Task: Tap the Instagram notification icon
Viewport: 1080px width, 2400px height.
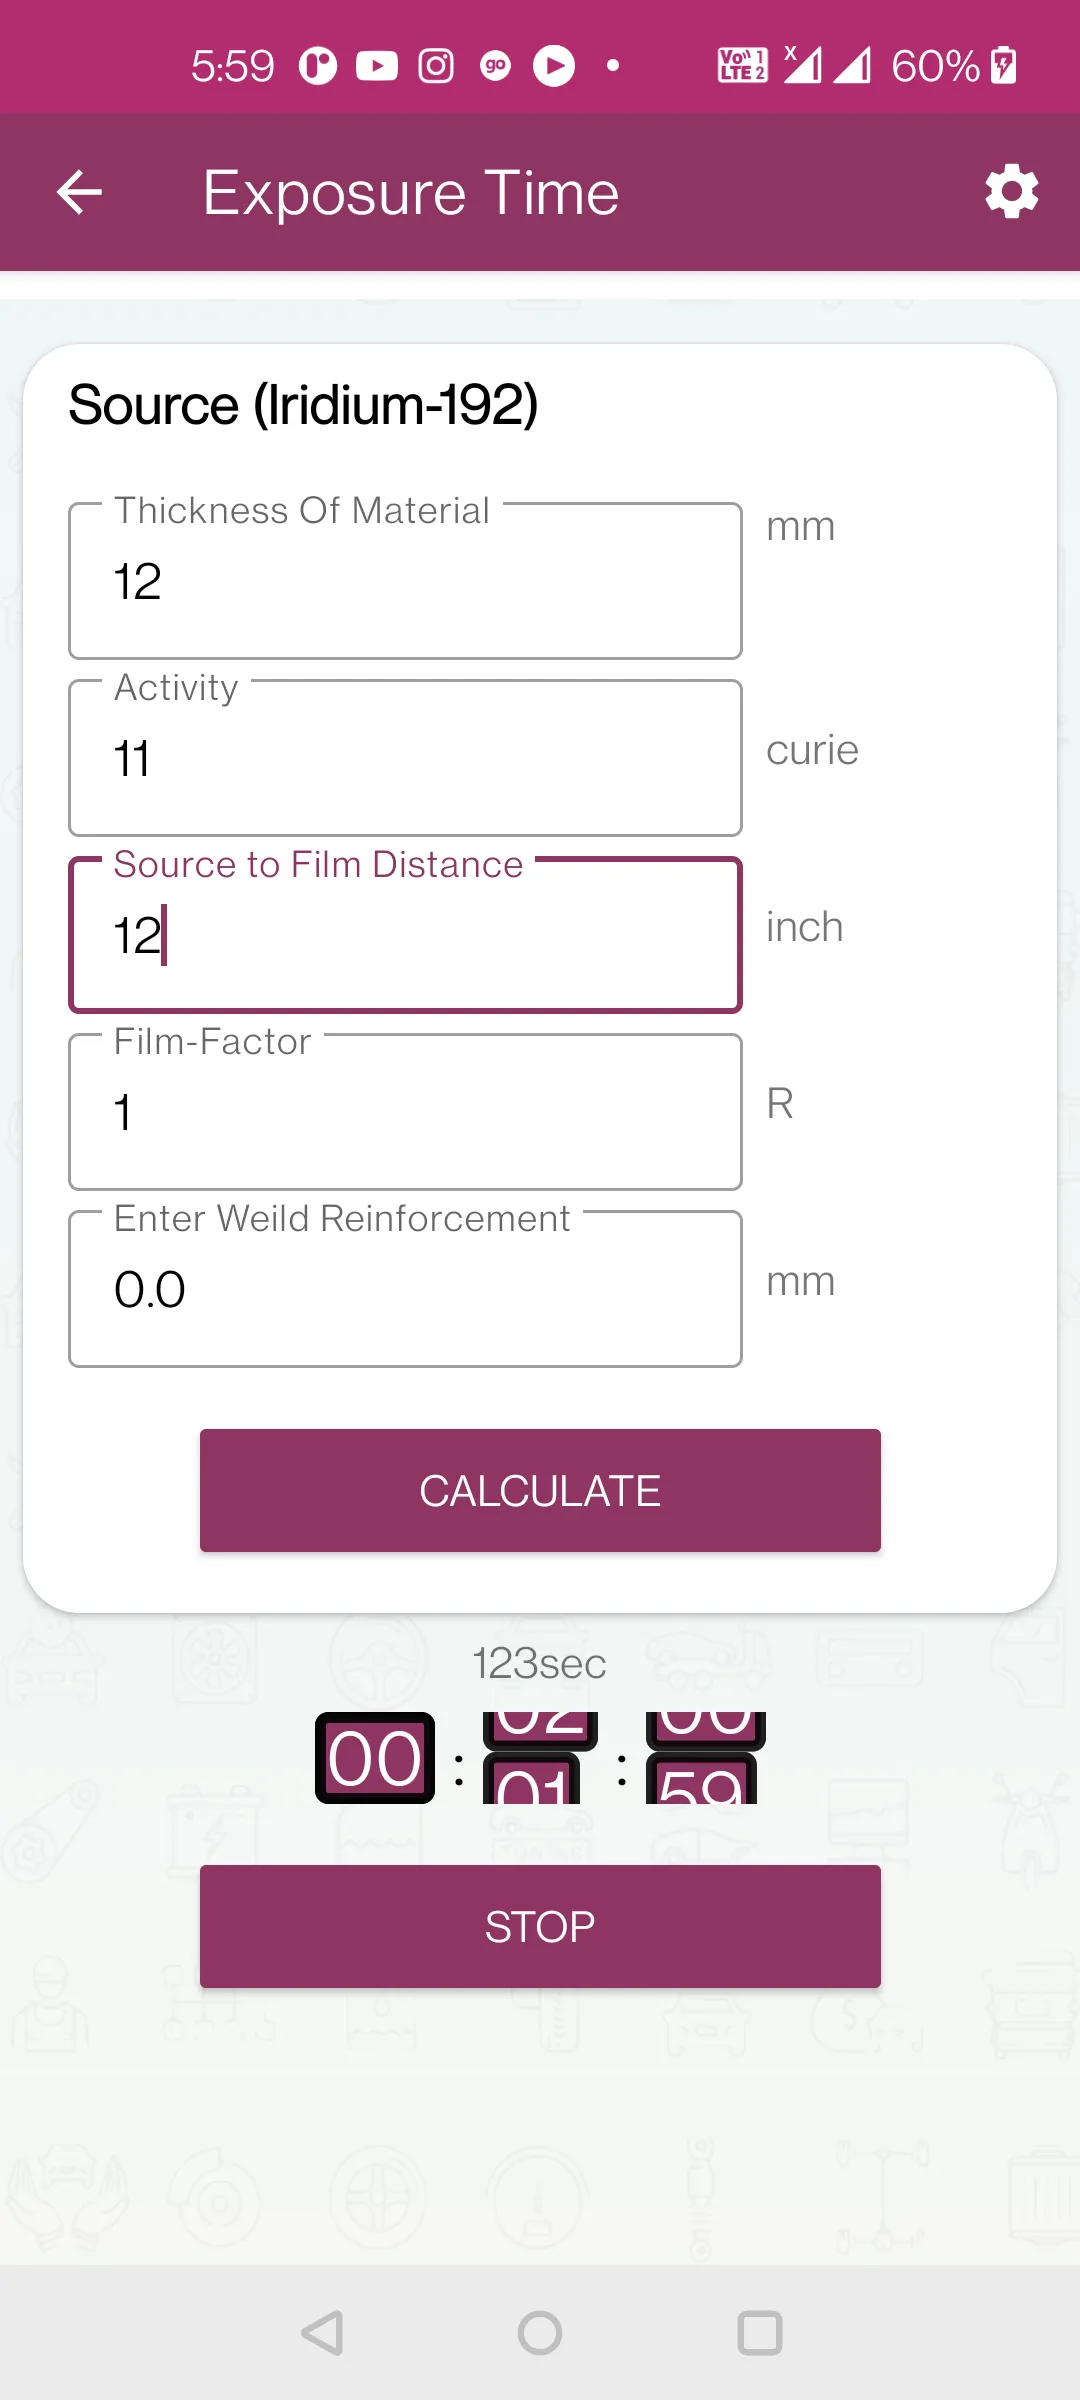Action: (x=436, y=66)
